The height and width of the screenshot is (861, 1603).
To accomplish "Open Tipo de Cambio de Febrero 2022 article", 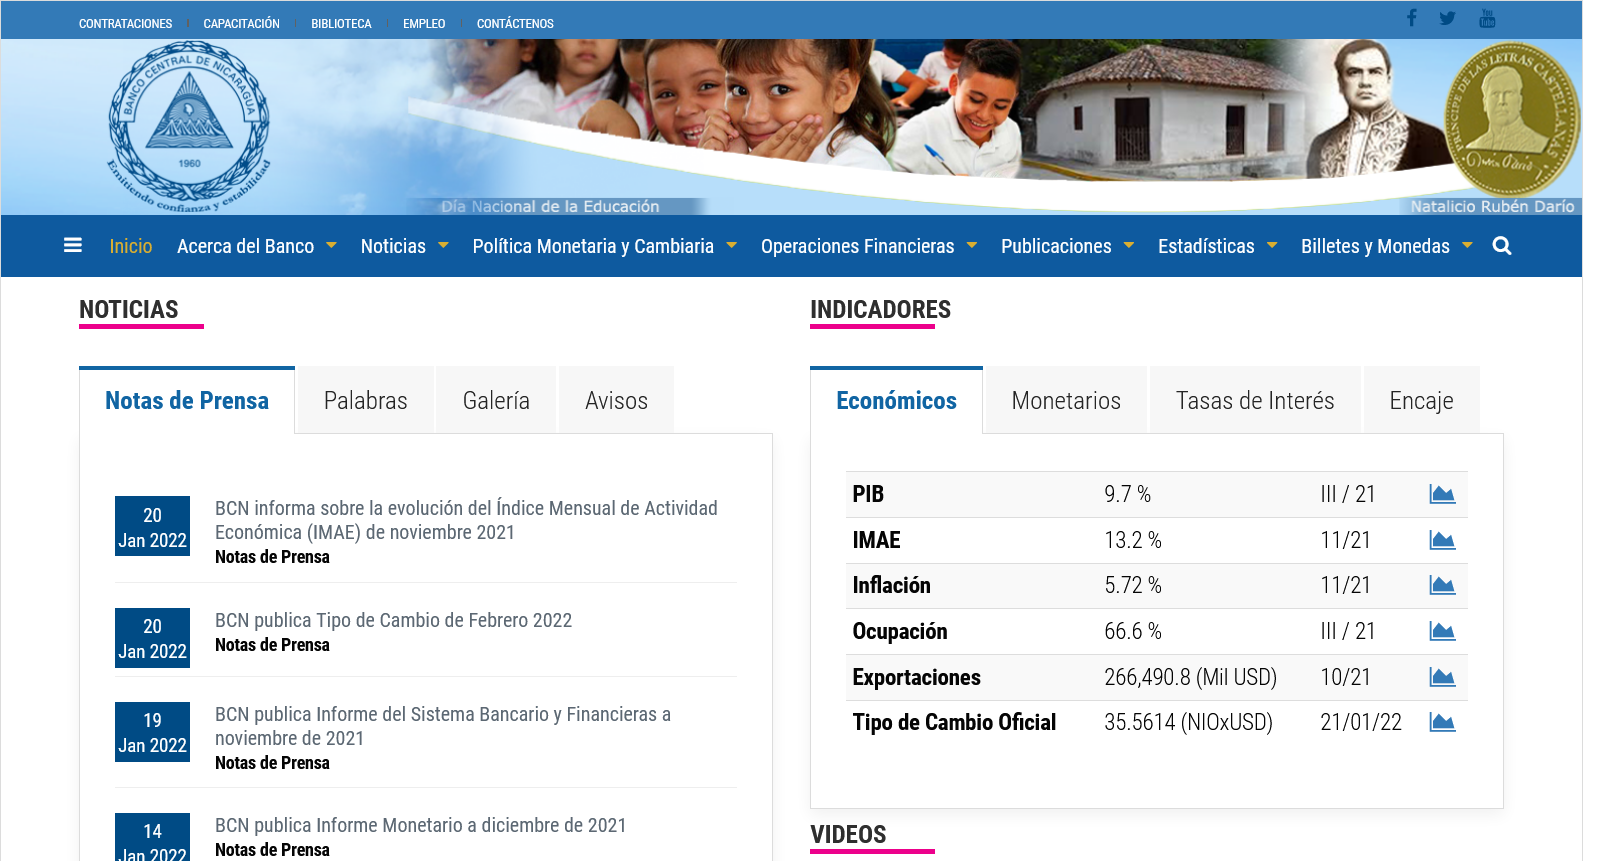I will tap(393, 620).
